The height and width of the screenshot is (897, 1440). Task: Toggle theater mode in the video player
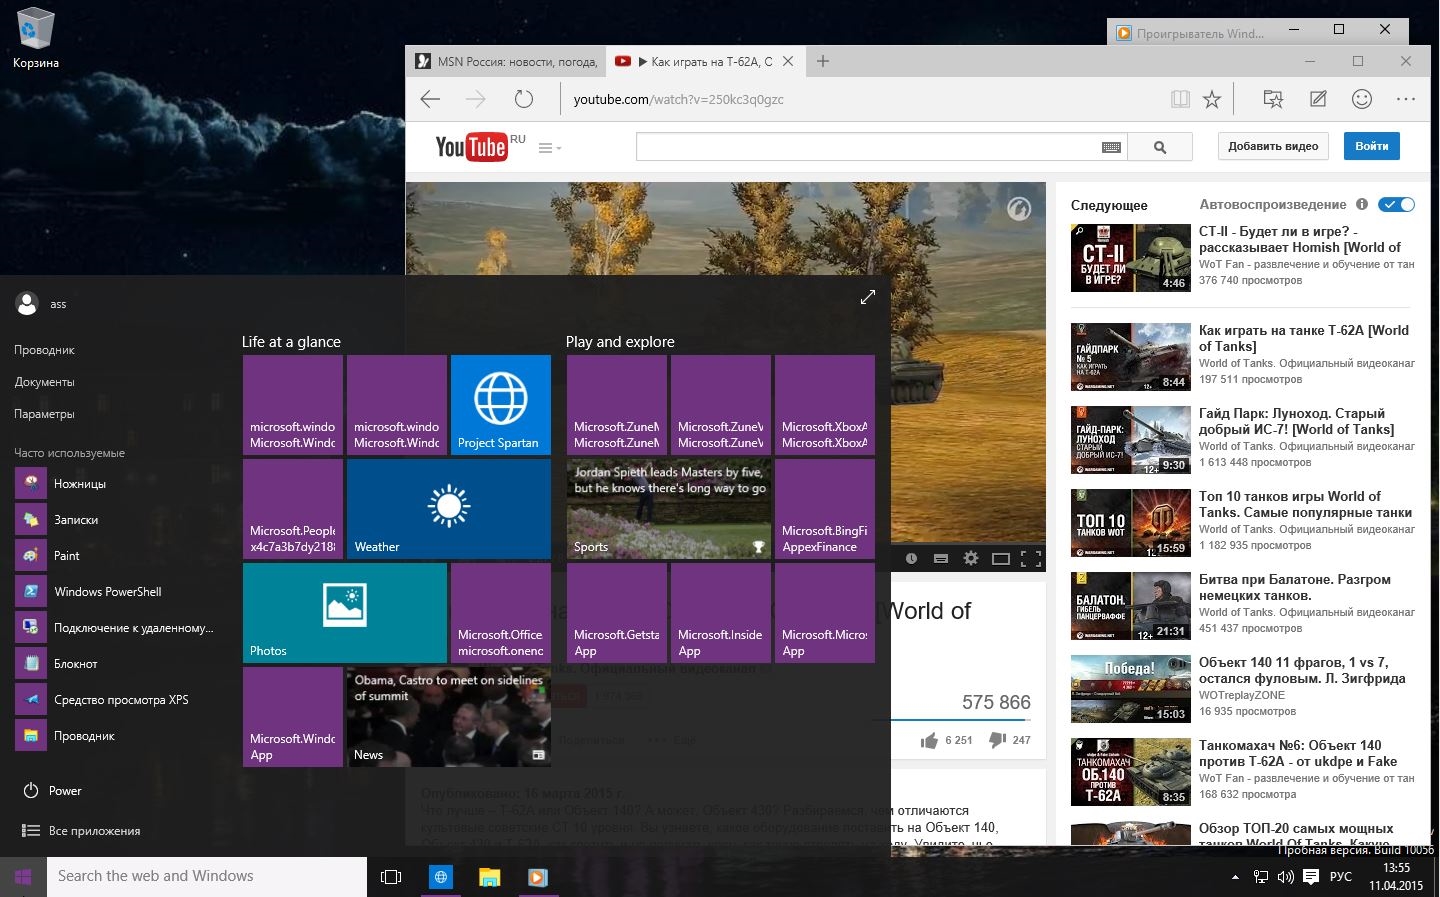(1000, 559)
